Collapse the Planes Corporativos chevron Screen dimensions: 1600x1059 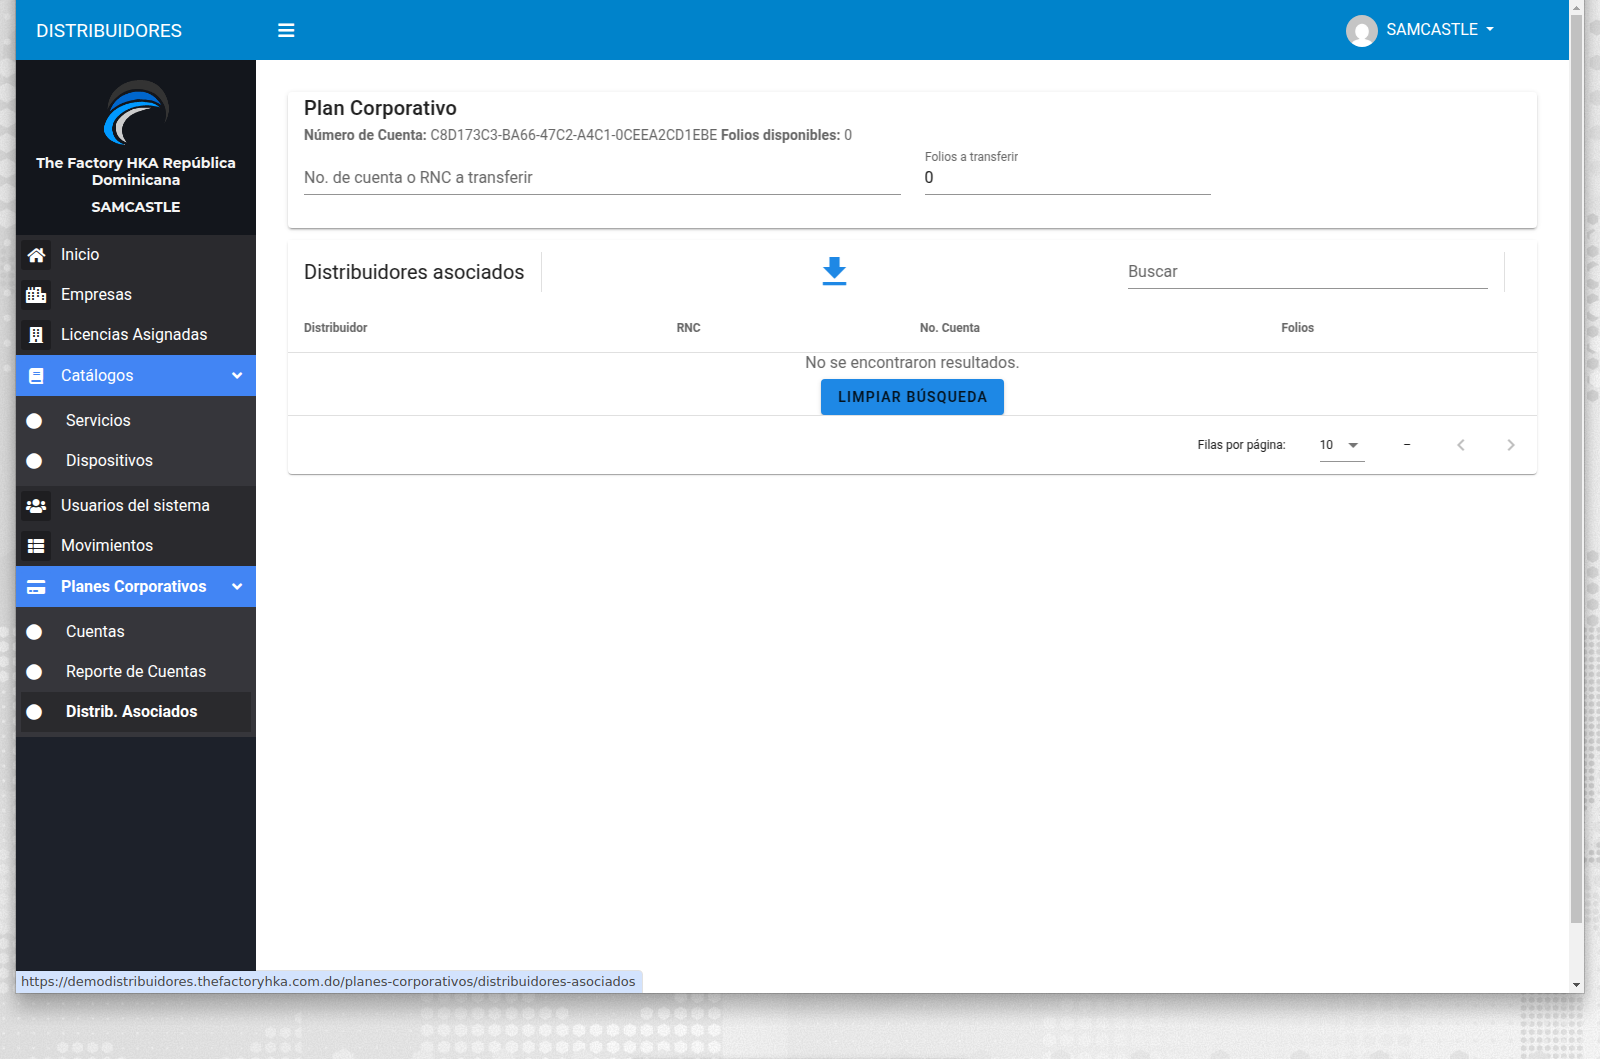[x=237, y=587]
